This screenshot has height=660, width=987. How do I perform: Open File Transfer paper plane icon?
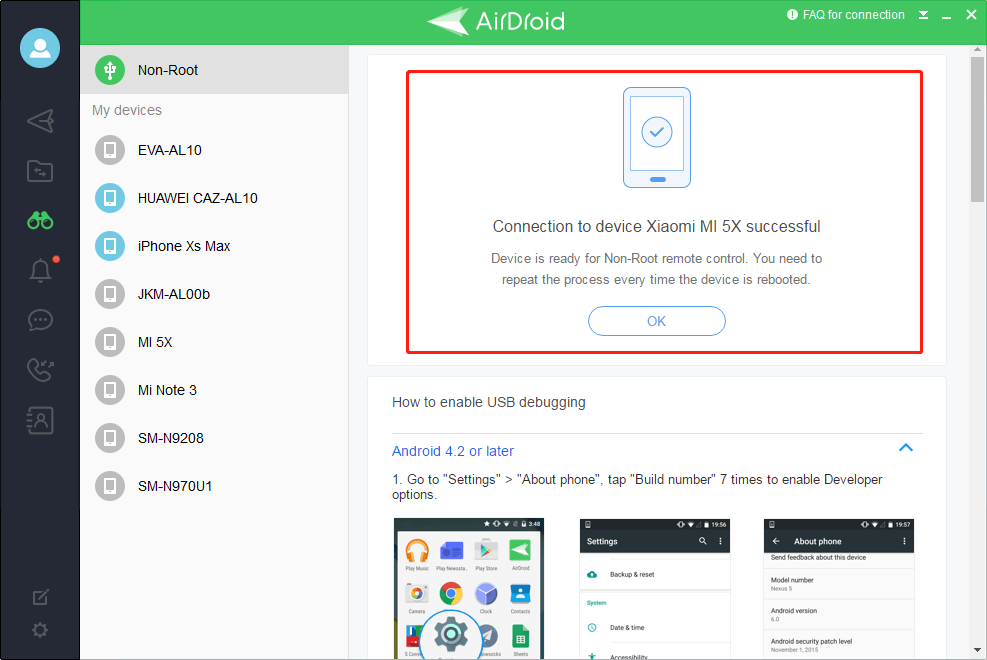pos(40,122)
